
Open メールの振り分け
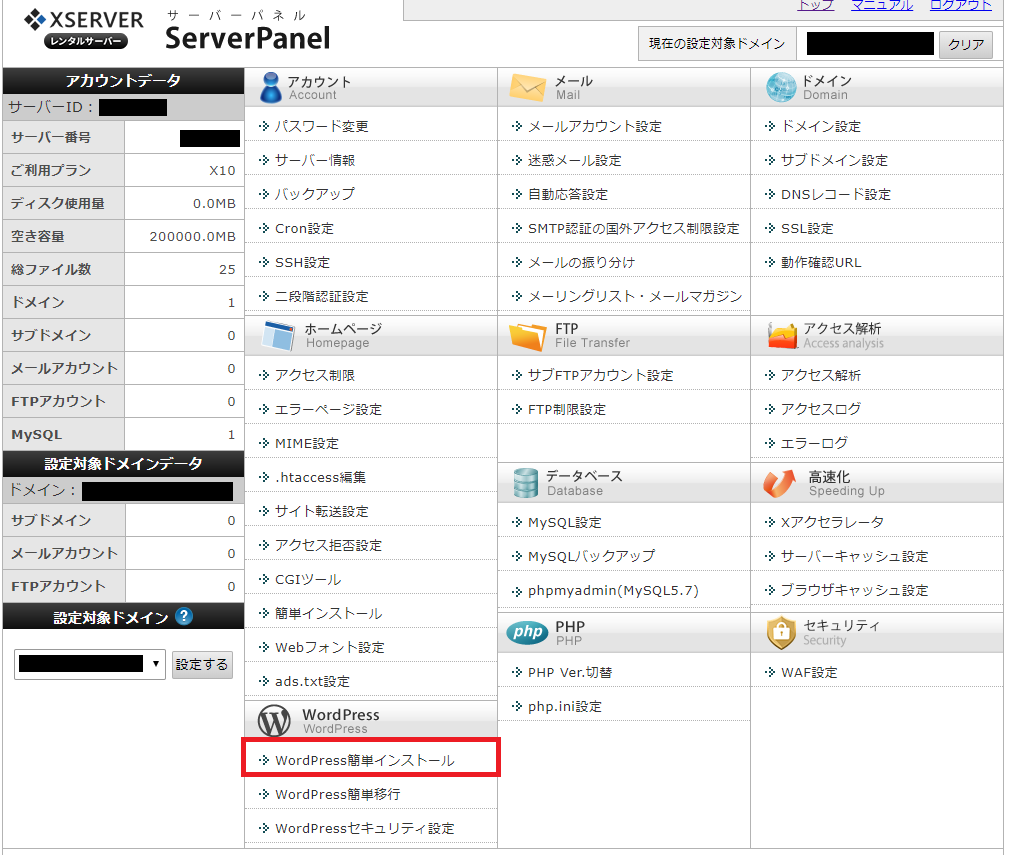click(x=581, y=262)
